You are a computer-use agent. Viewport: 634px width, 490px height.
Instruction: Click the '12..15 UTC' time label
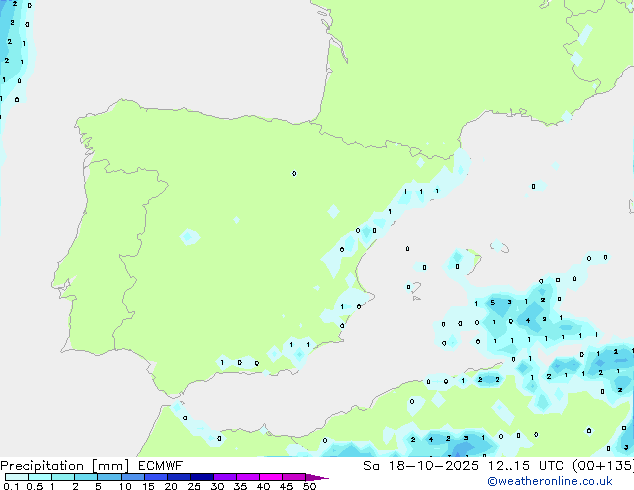pos(526,466)
